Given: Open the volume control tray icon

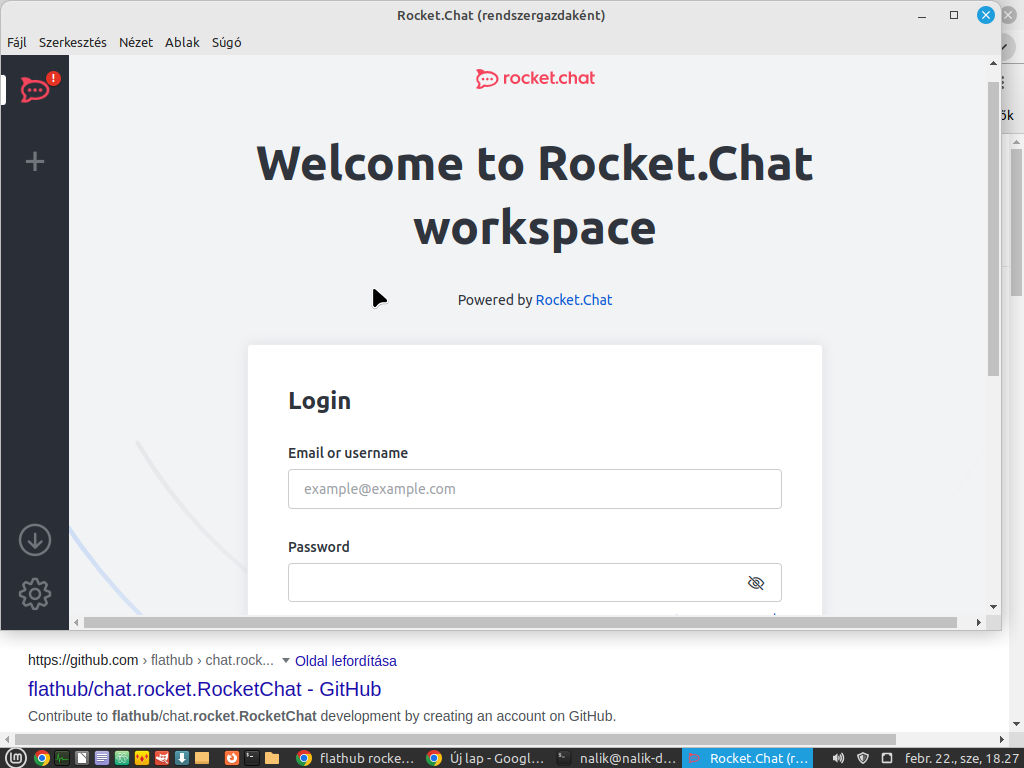Looking at the screenshot, I should tap(839, 758).
